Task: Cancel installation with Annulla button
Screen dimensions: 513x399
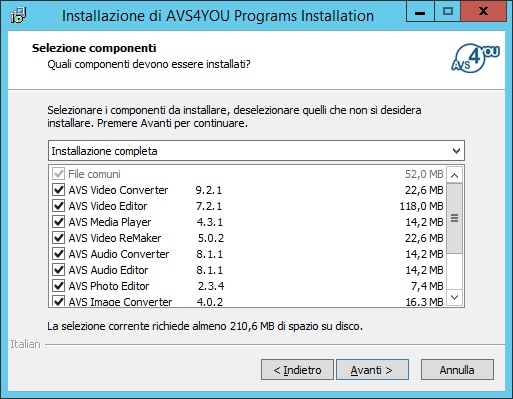Action: pyautogui.click(x=457, y=370)
